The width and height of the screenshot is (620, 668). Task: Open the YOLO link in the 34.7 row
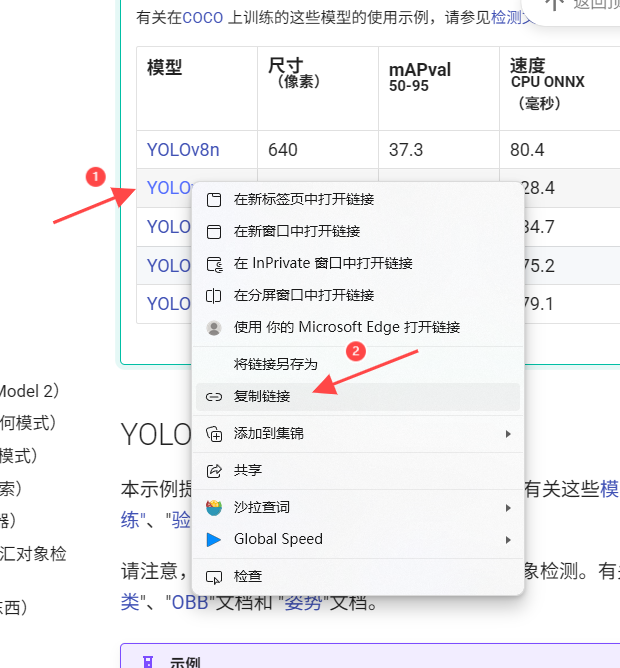click(169, 227)
